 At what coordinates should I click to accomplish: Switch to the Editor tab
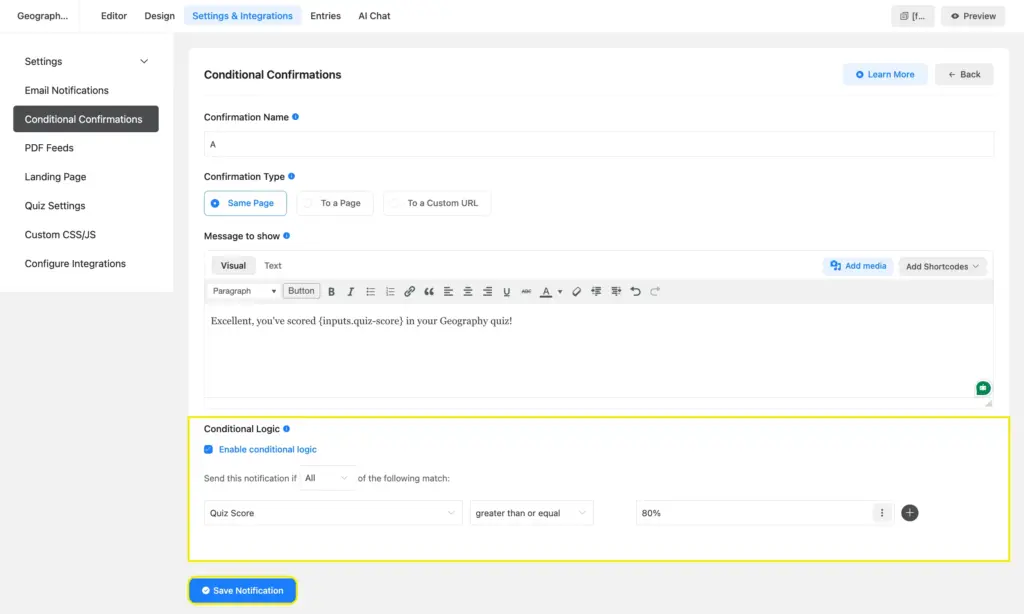pos(114,16)
